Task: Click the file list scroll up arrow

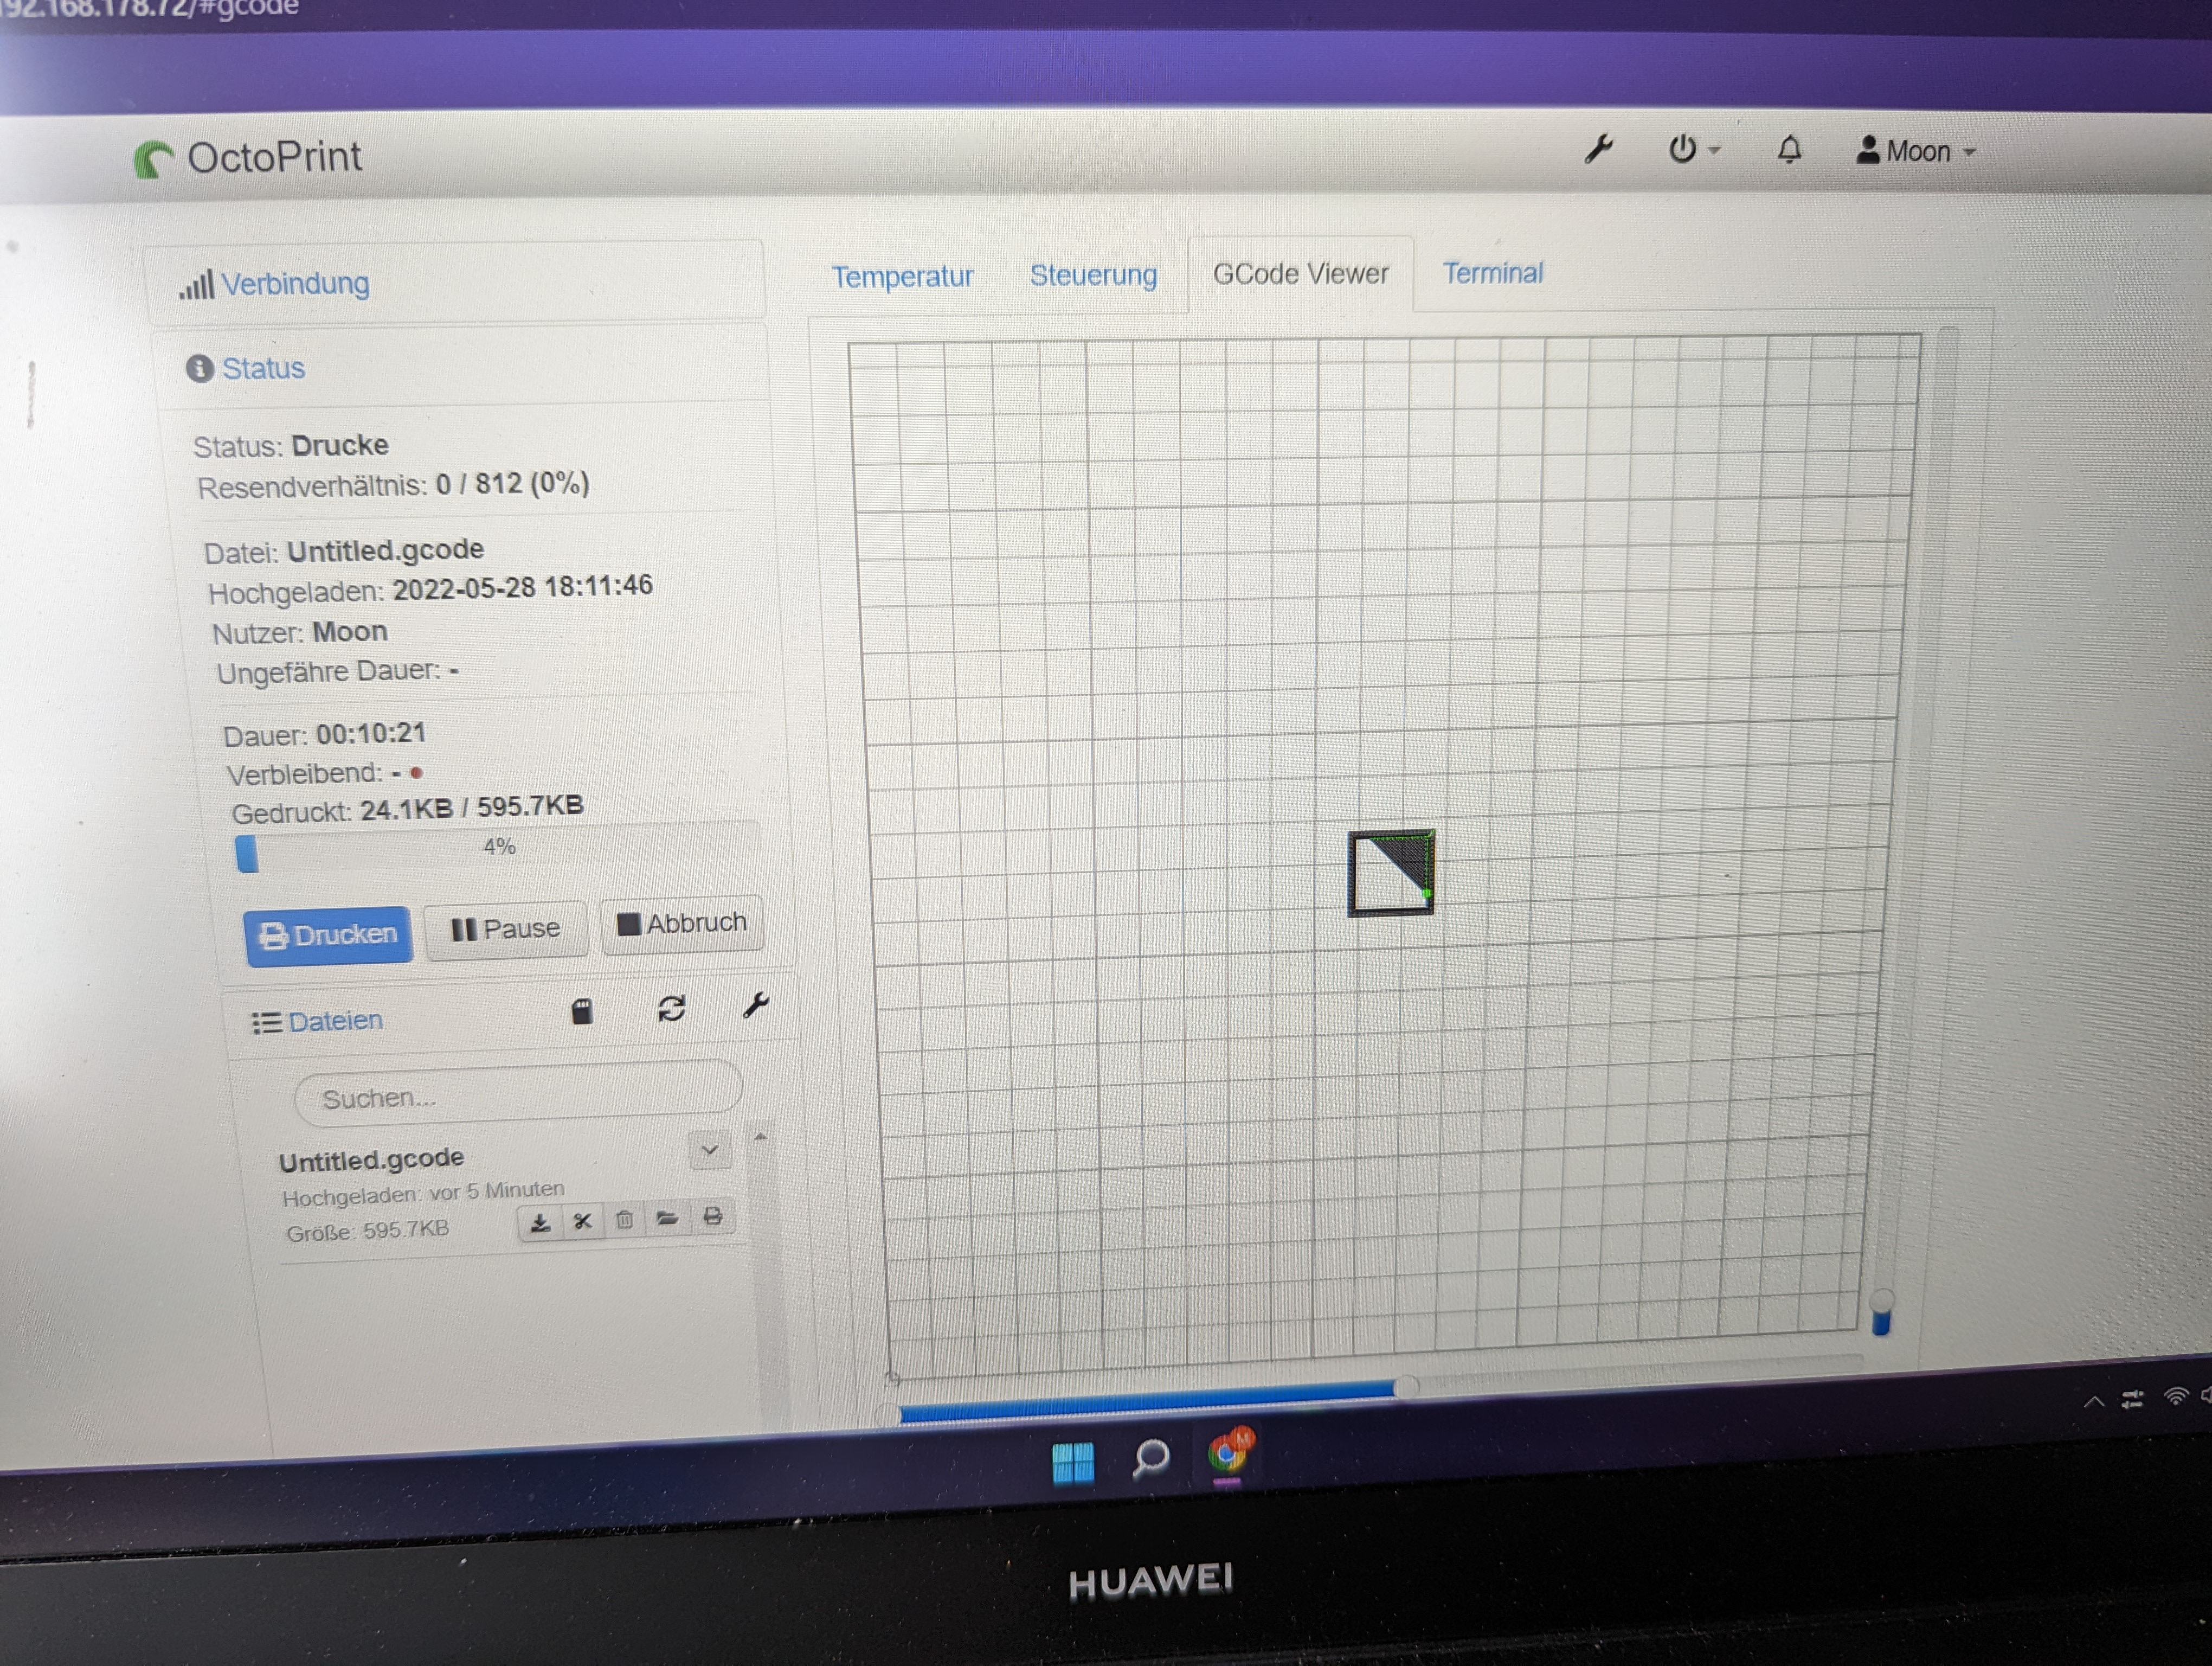Action: 760,1137
